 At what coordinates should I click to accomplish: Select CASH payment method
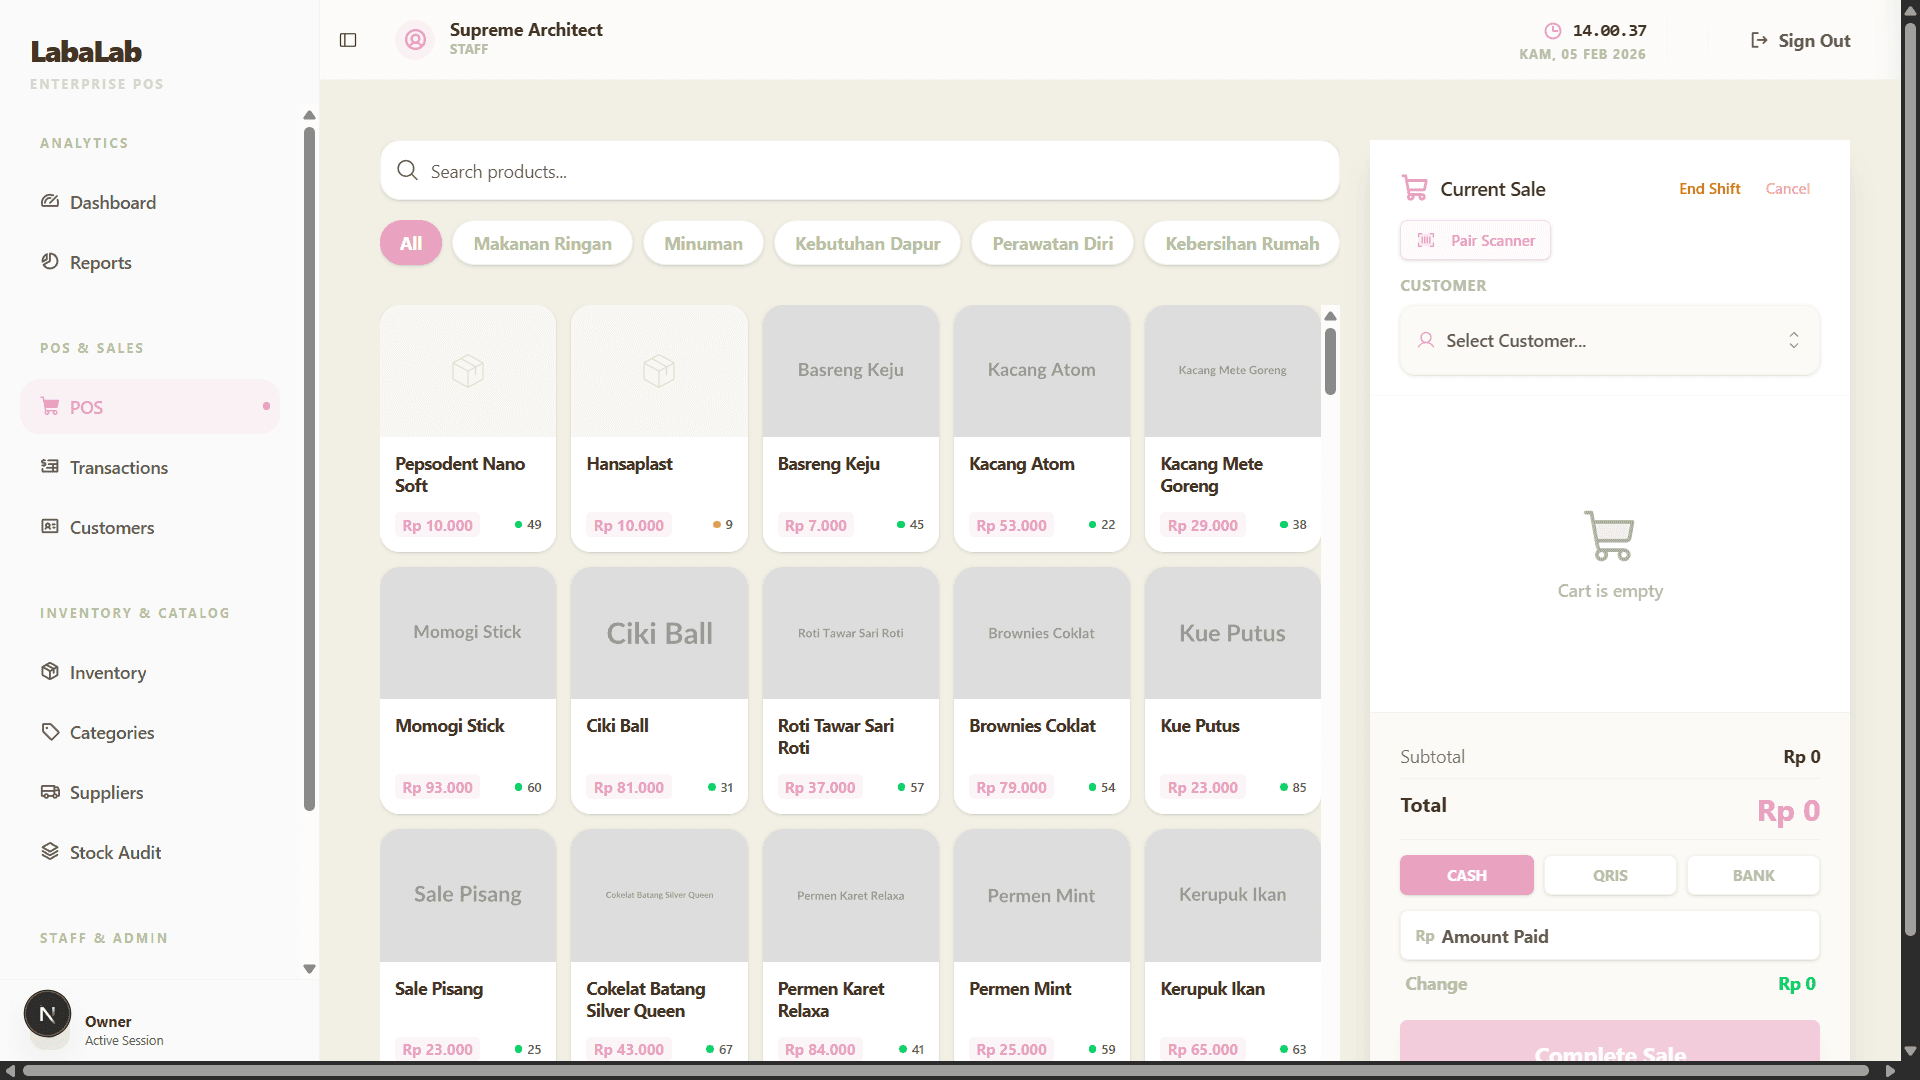[1466, 875]
